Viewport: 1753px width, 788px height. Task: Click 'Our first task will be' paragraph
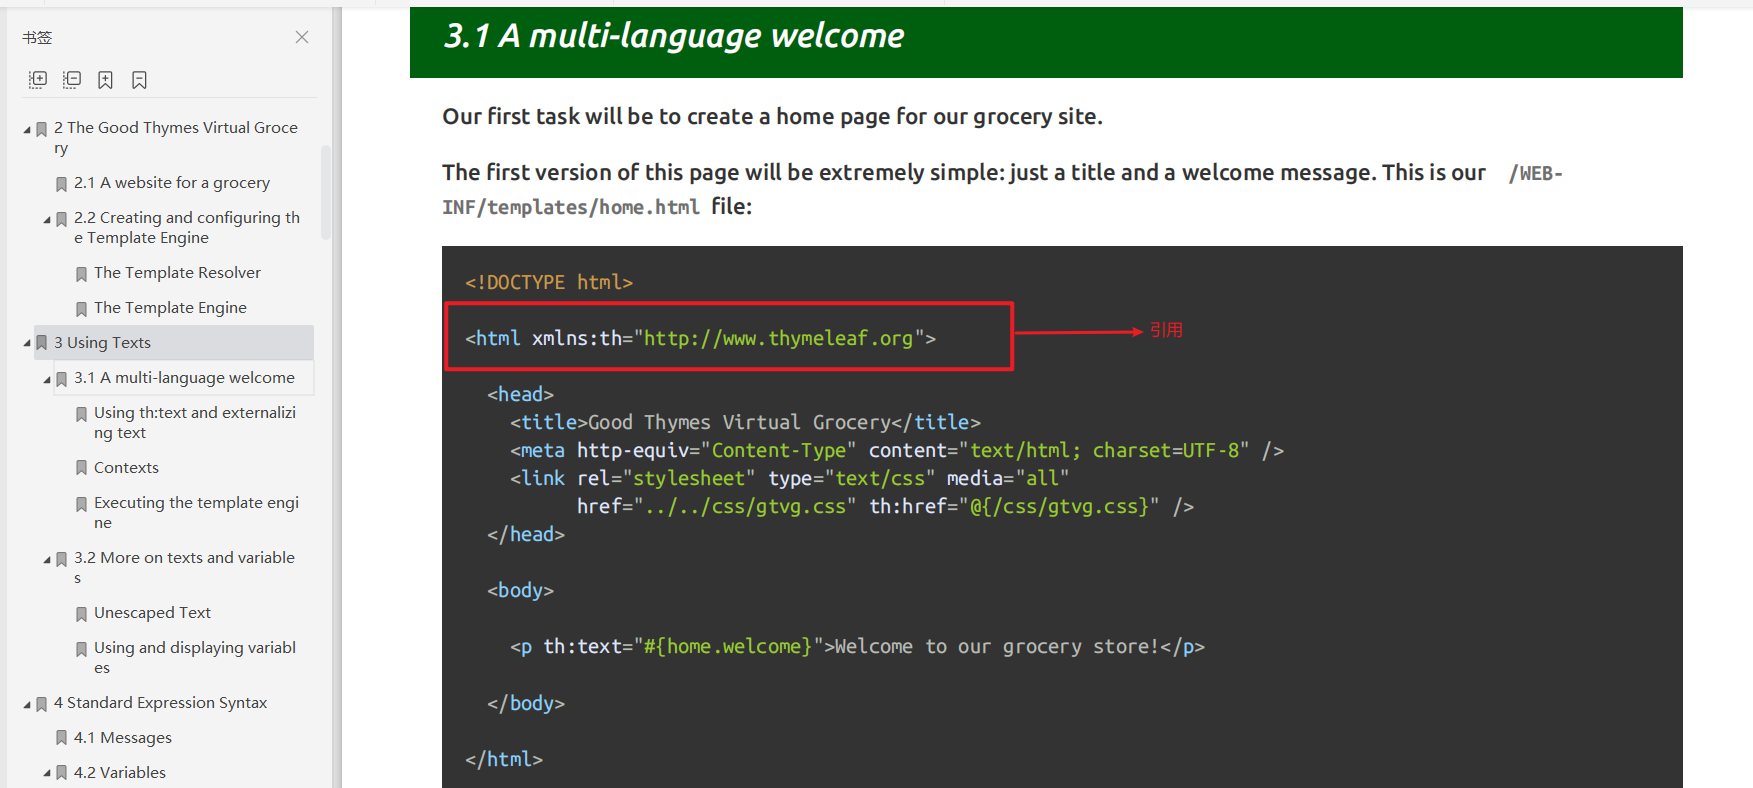tap(772, 116)
